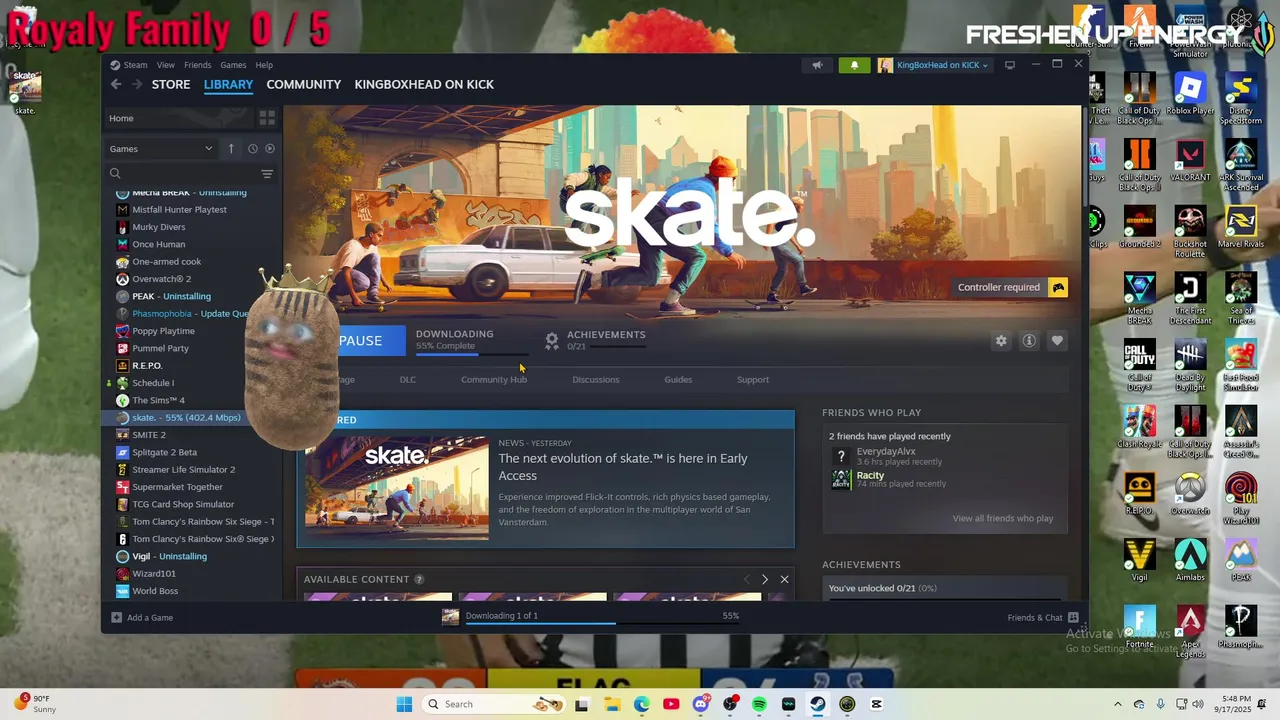Filter ready-to-play games with play icon
This screenshot has width=1280, height=720.
tap(269, 148)
